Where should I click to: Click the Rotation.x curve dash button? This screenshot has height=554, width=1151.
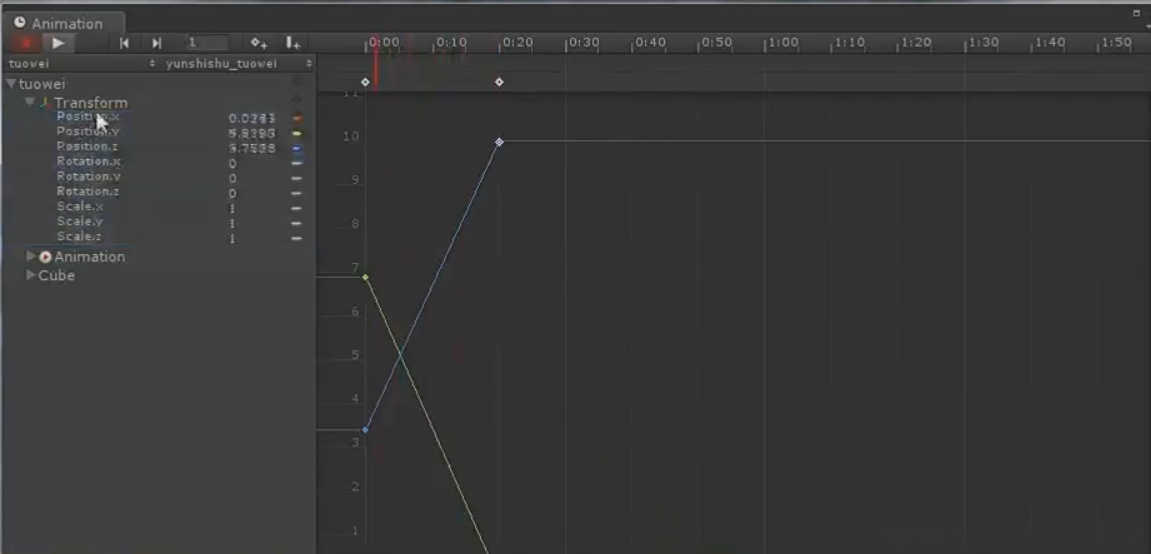click(x=297, y=164)
